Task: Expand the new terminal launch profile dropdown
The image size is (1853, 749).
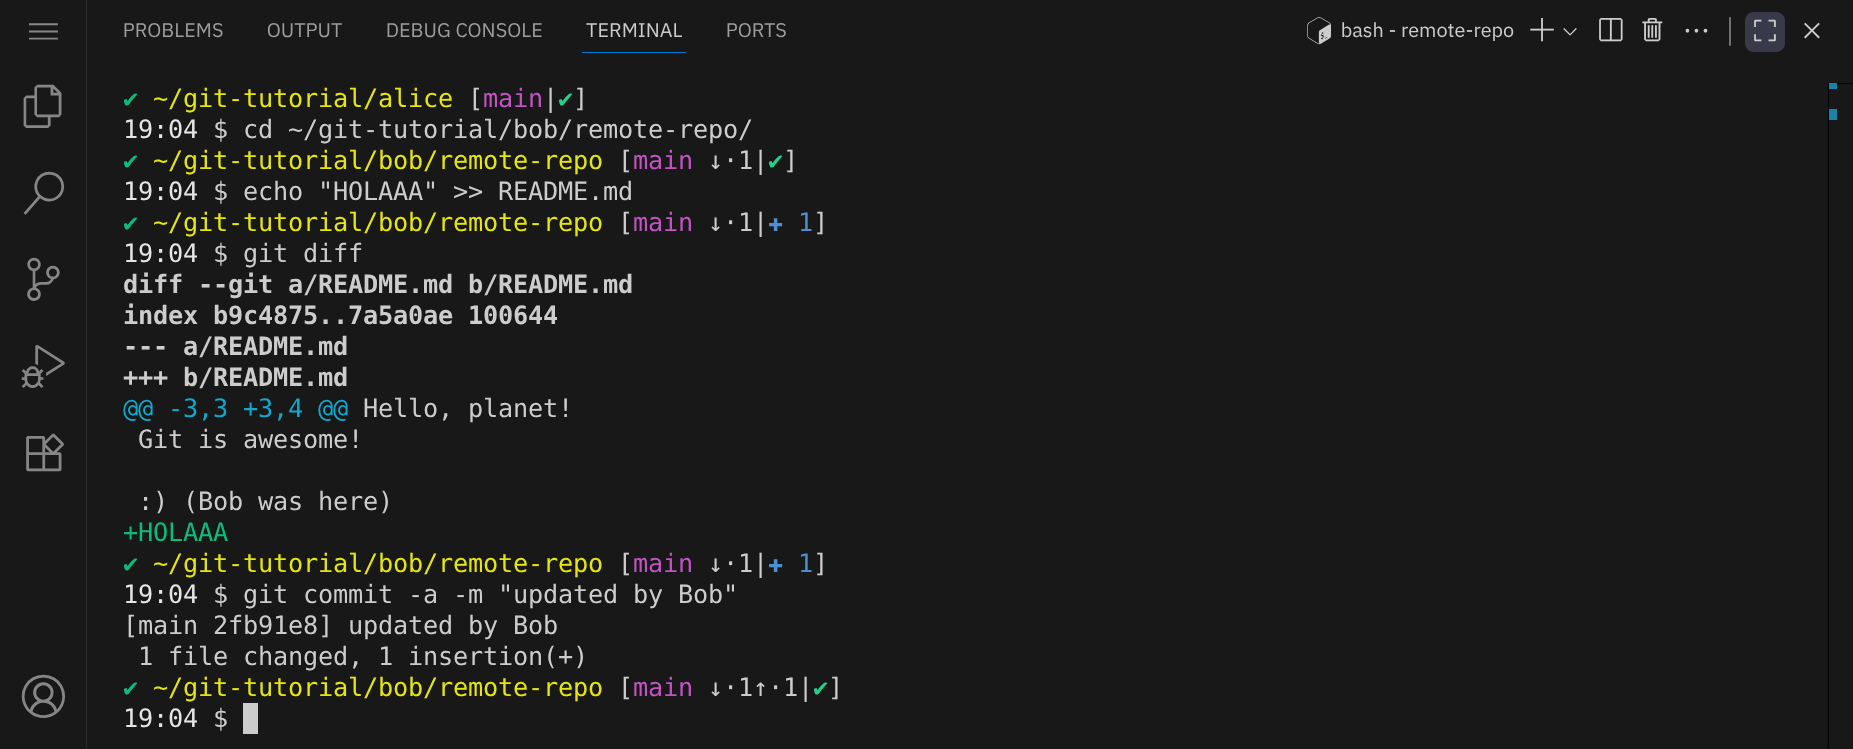Action: pos(1570,31)
